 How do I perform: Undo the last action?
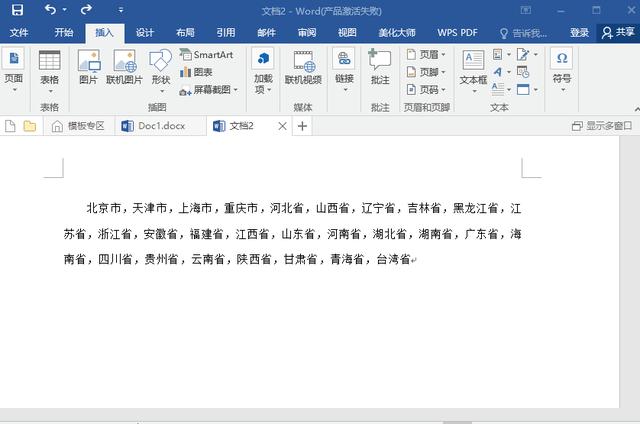(x=51, y=9)
